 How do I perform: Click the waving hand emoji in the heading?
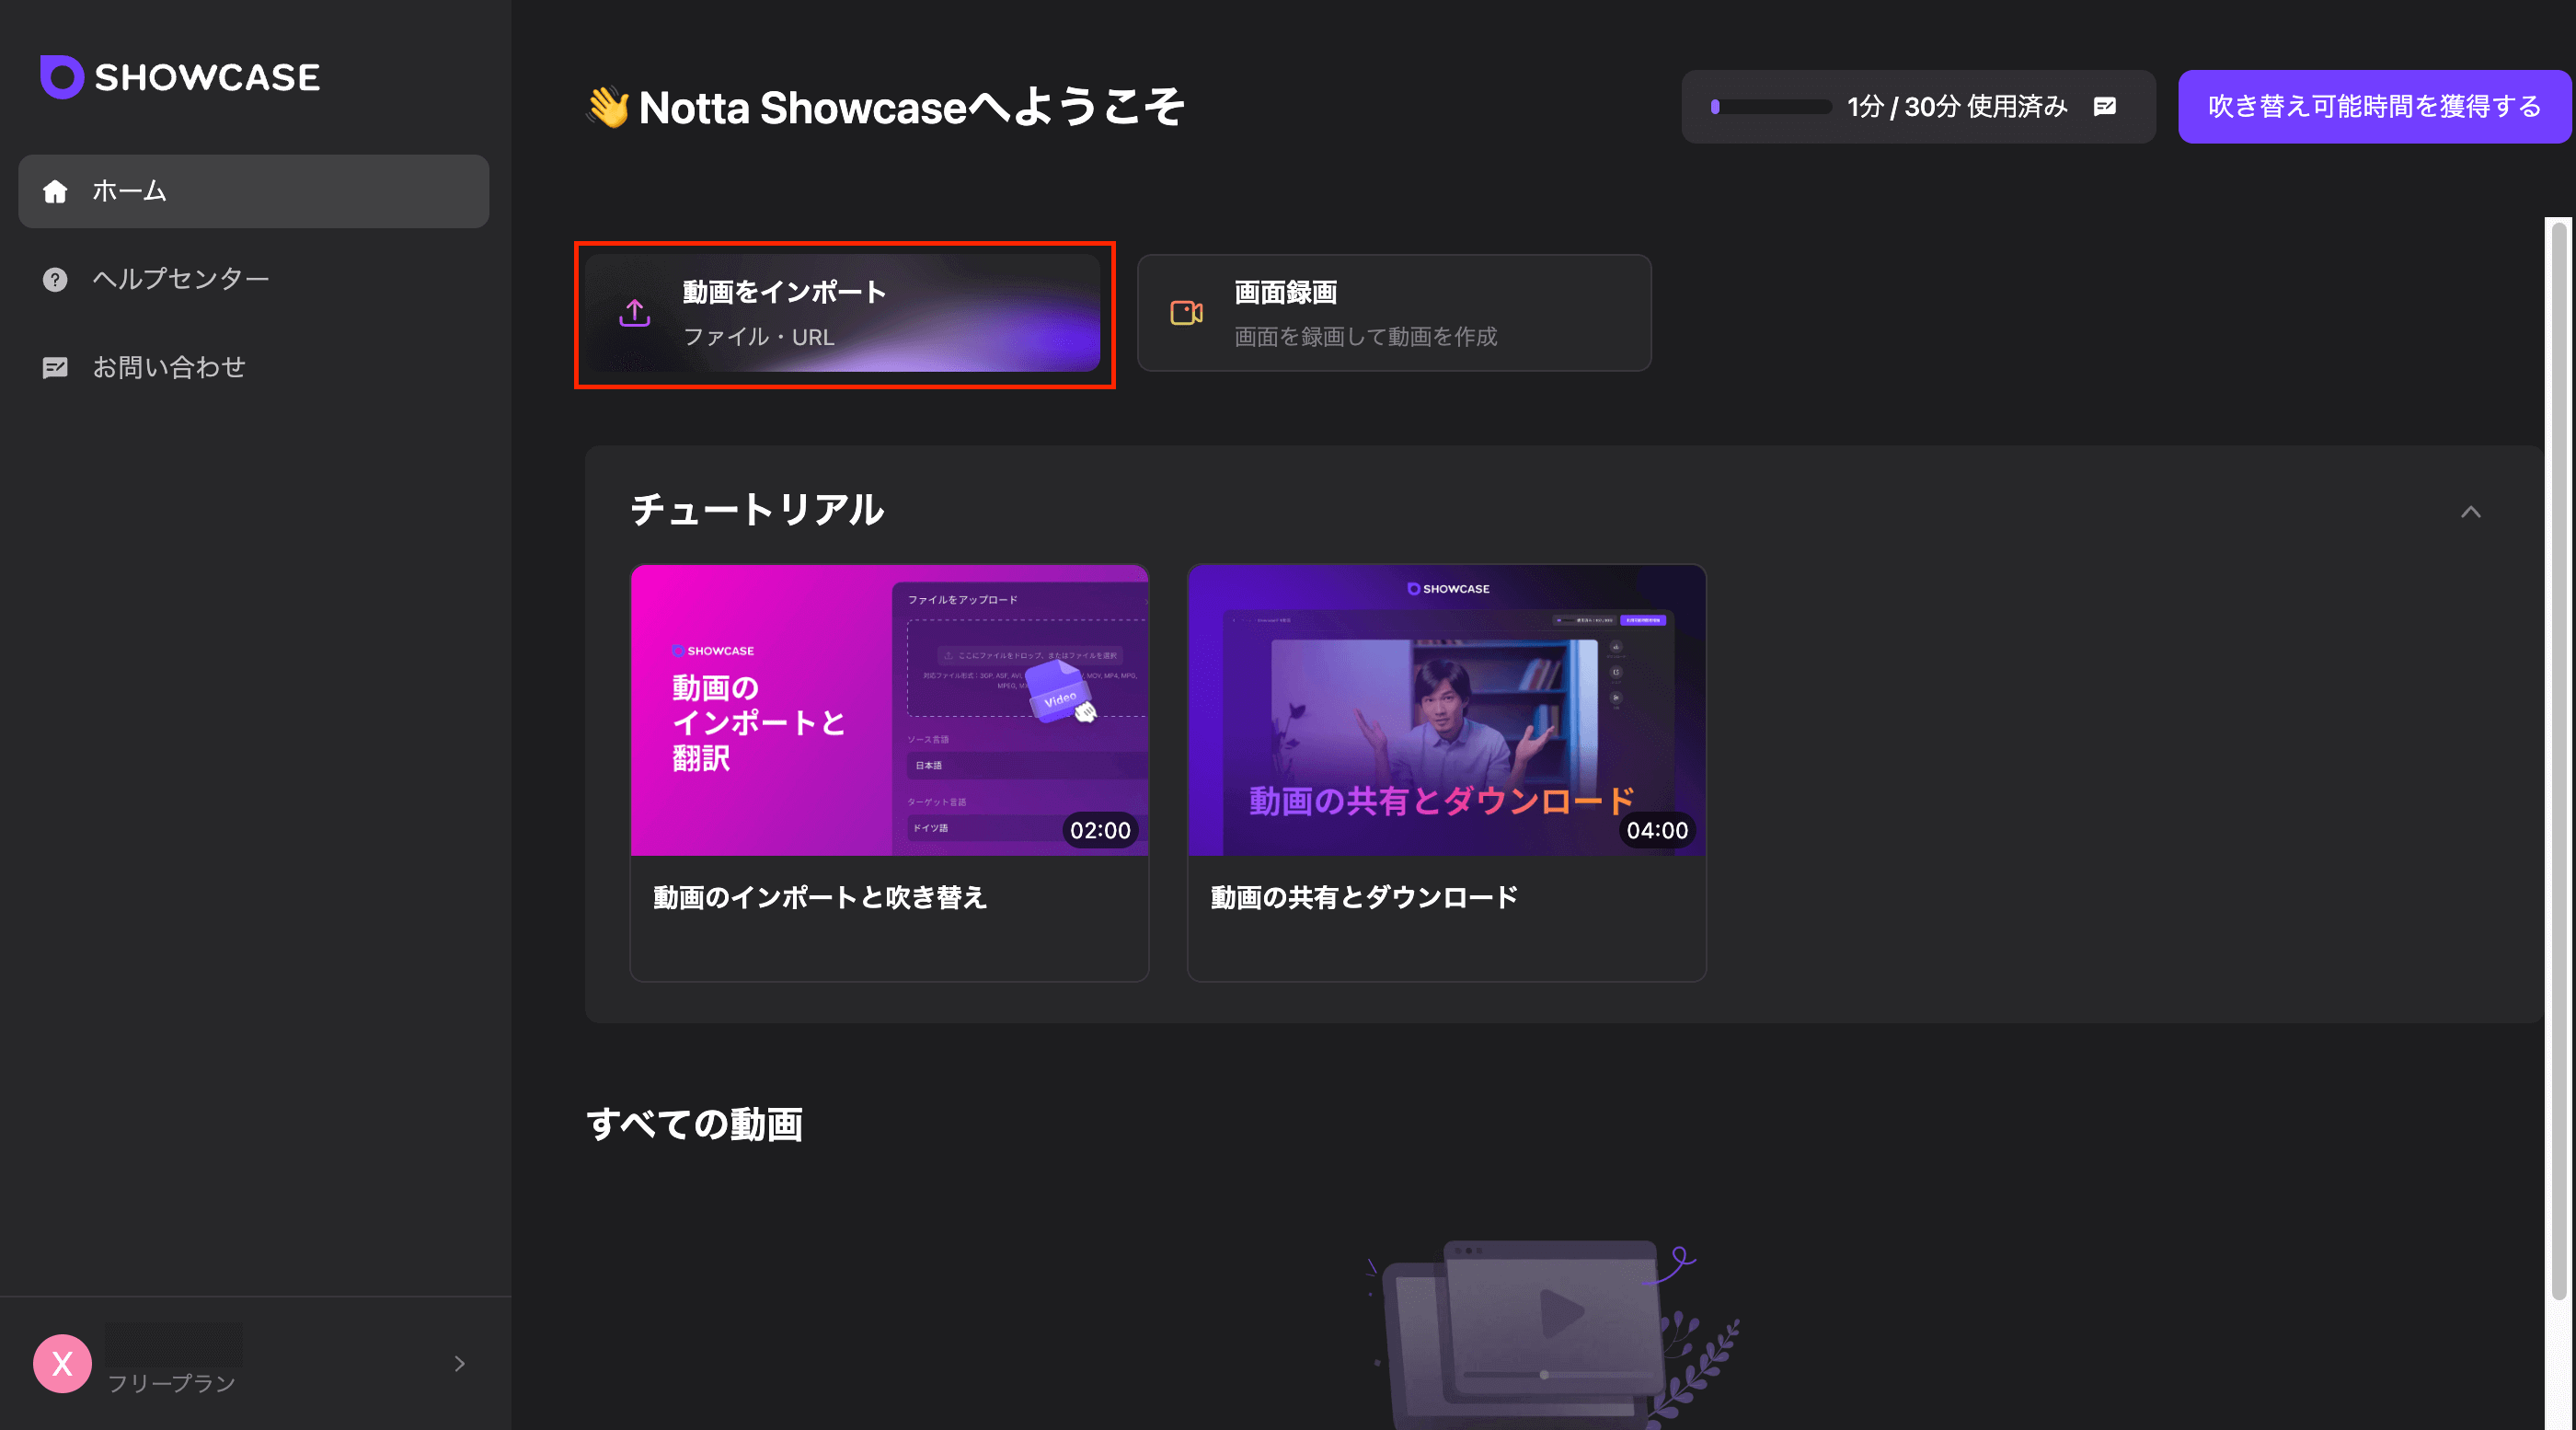click(608, 107)
